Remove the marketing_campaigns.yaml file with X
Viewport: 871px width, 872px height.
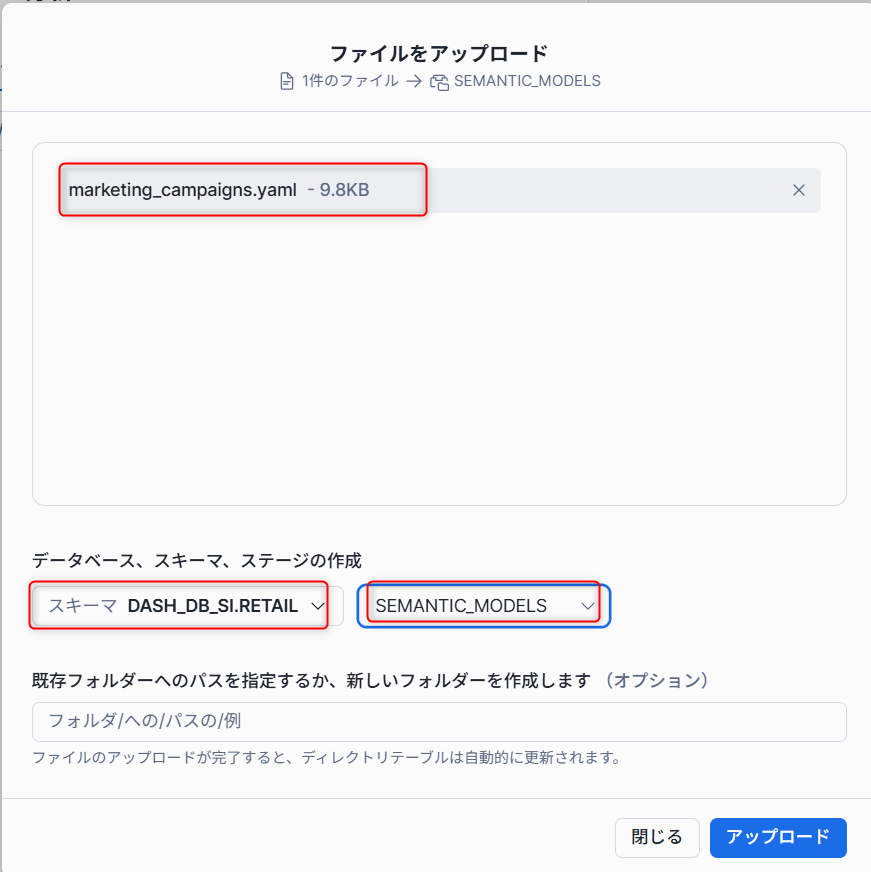pyautogui.click(x=798, y=190)
